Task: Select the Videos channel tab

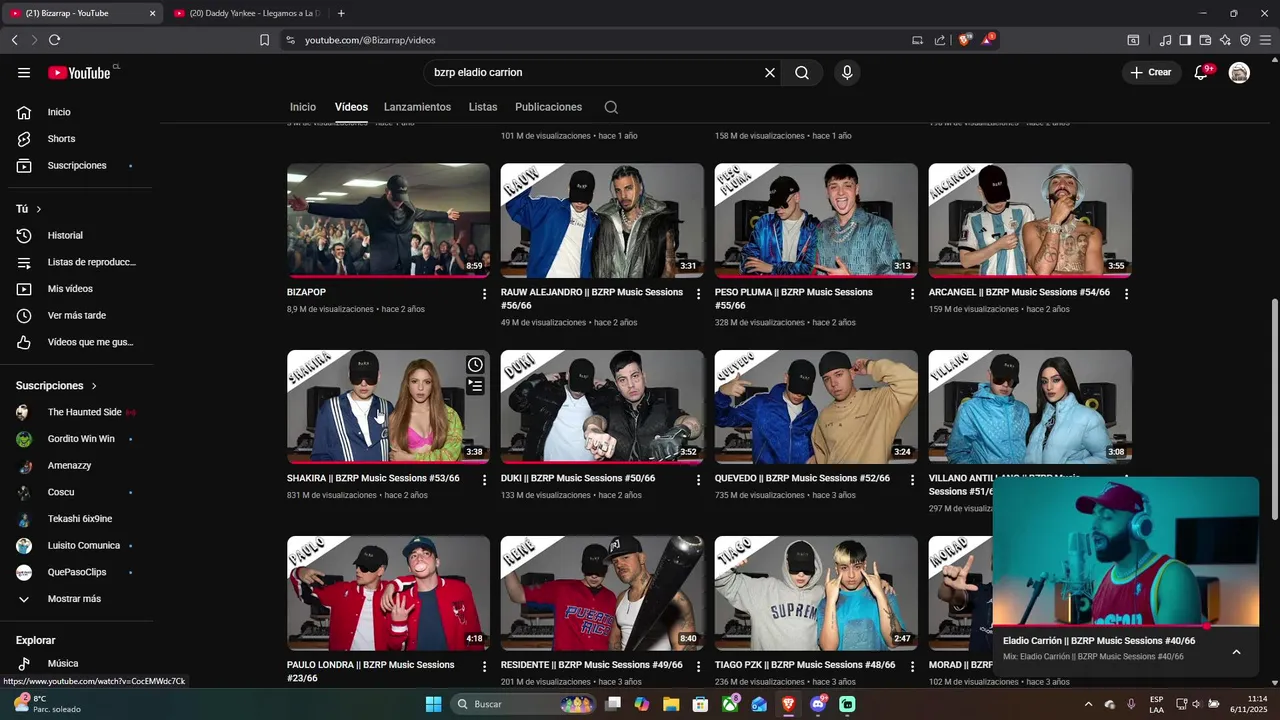Action: click(351, 107)
